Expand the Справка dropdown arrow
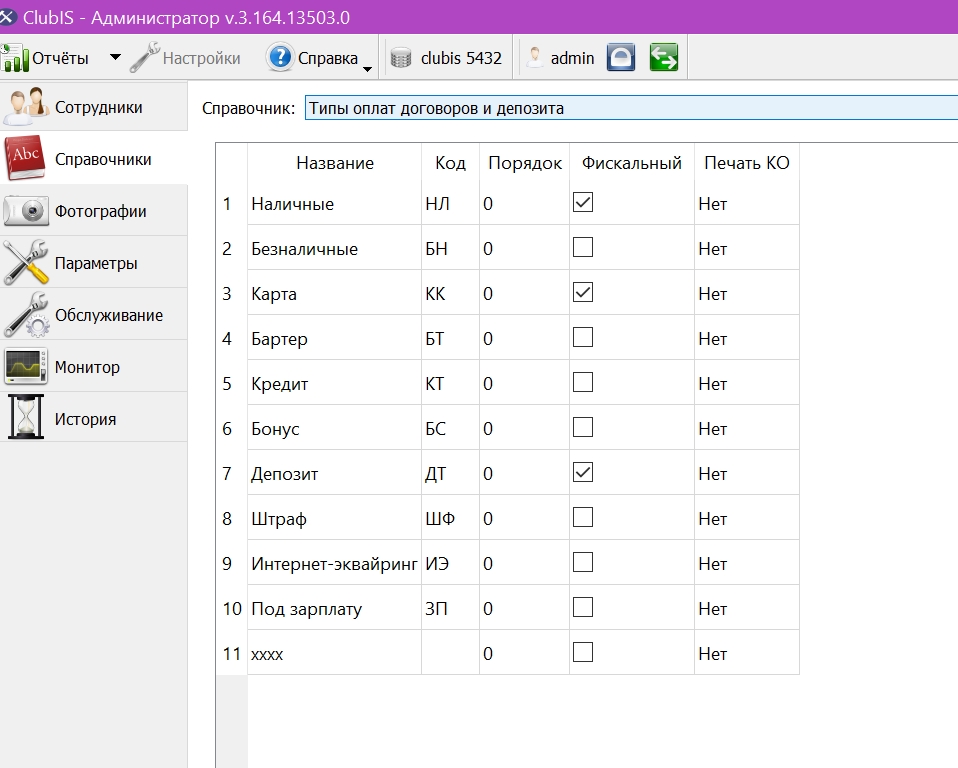The width and height of the screenshot is (958, 768). tap(367, 69)
